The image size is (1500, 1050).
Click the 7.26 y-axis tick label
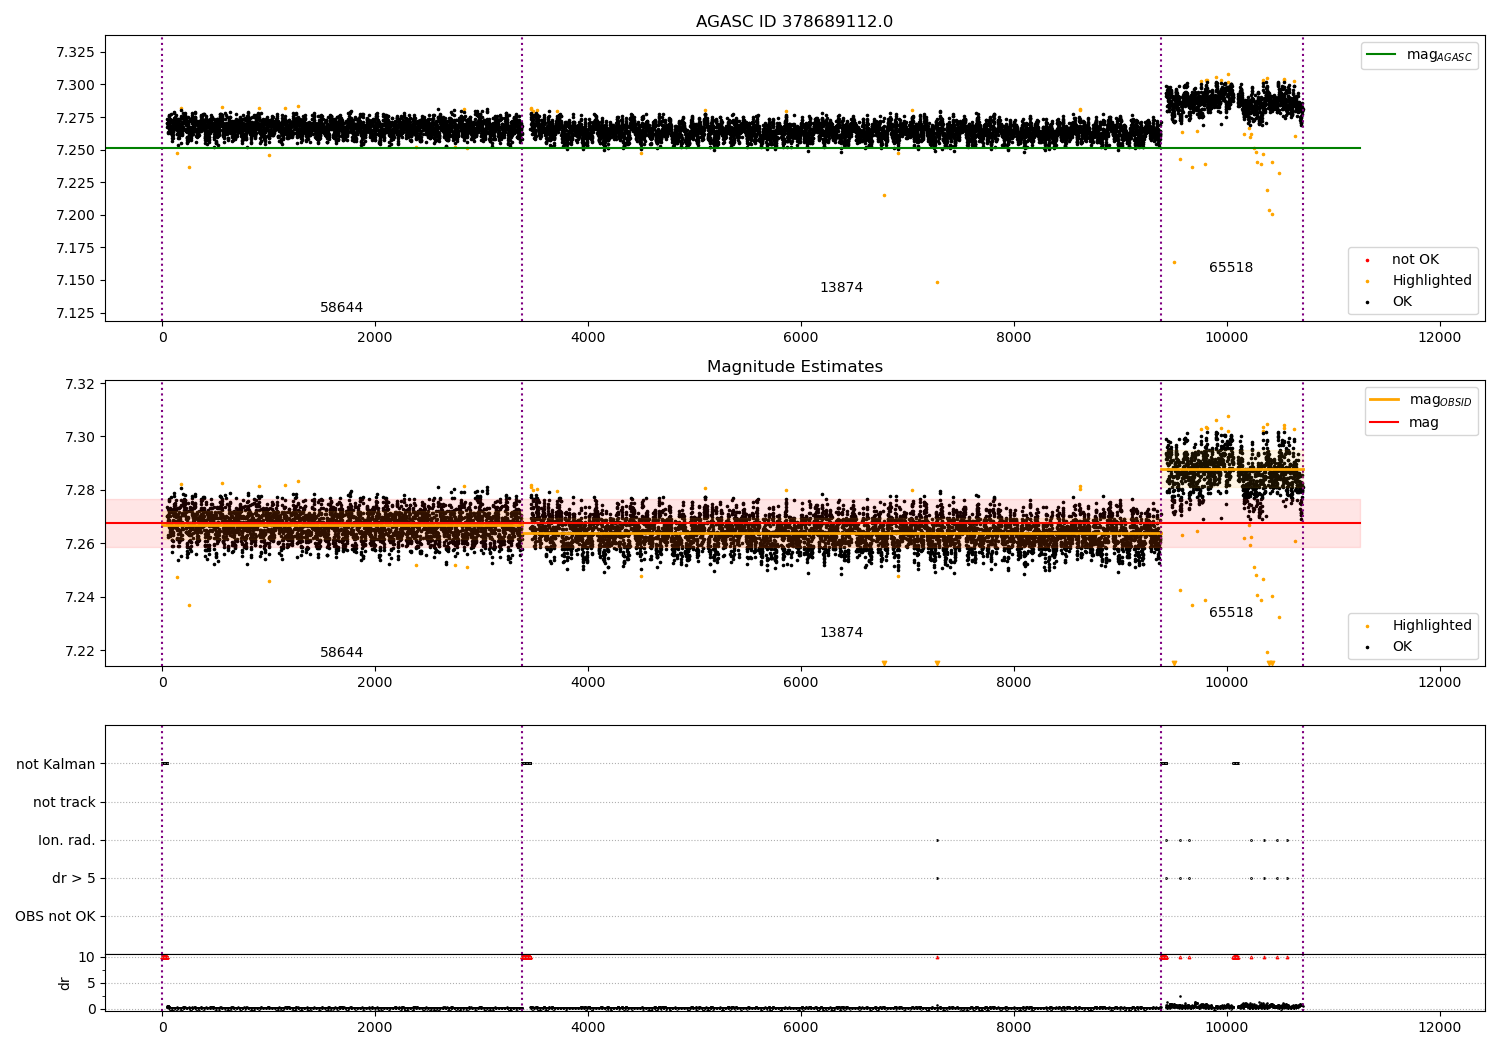[x=79, y=544]
